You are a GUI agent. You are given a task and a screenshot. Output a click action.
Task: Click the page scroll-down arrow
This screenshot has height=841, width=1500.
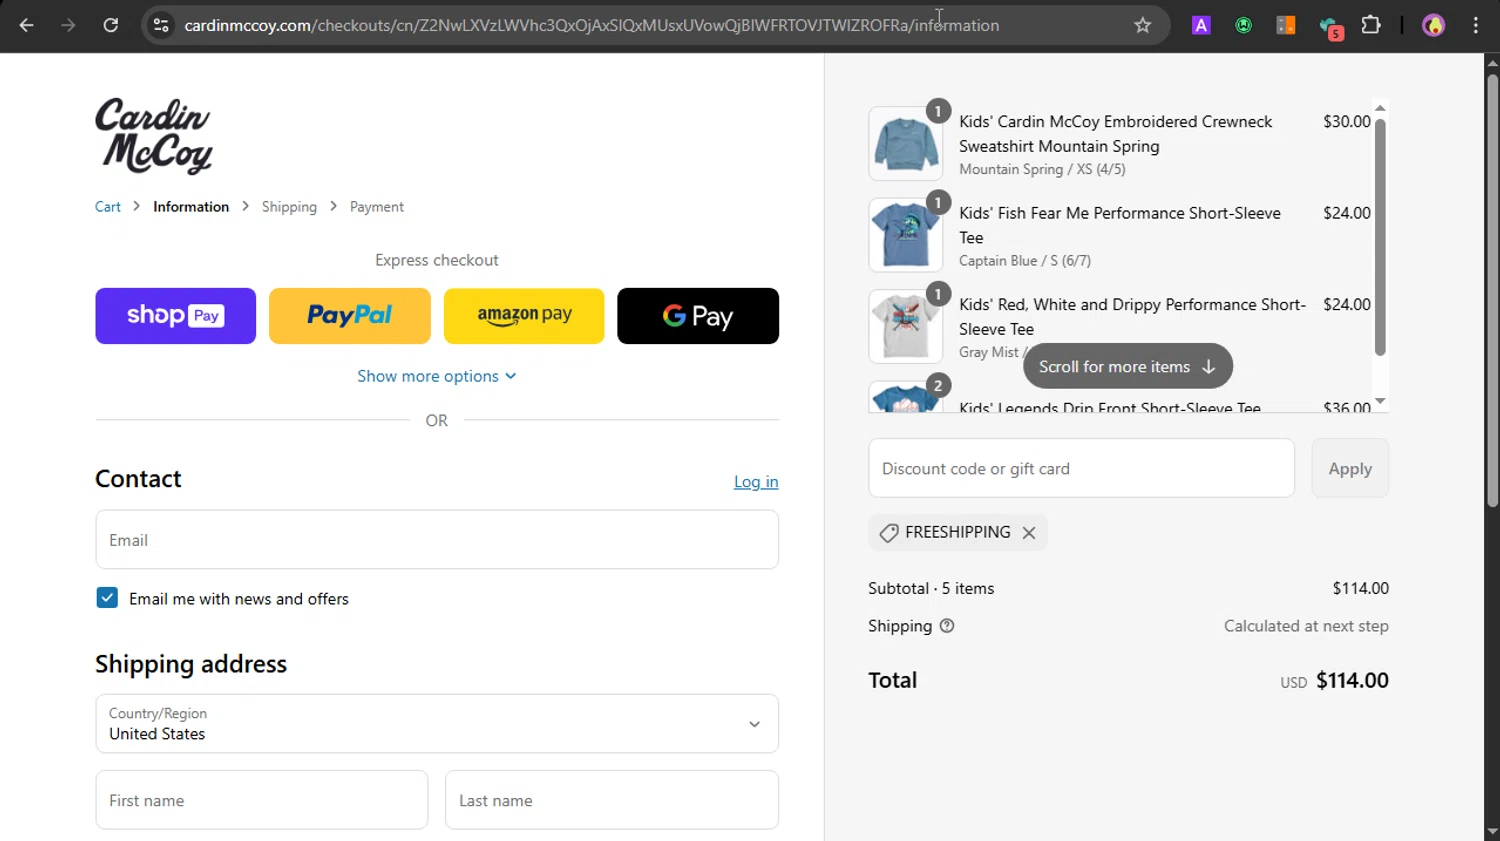(1492, 832)
